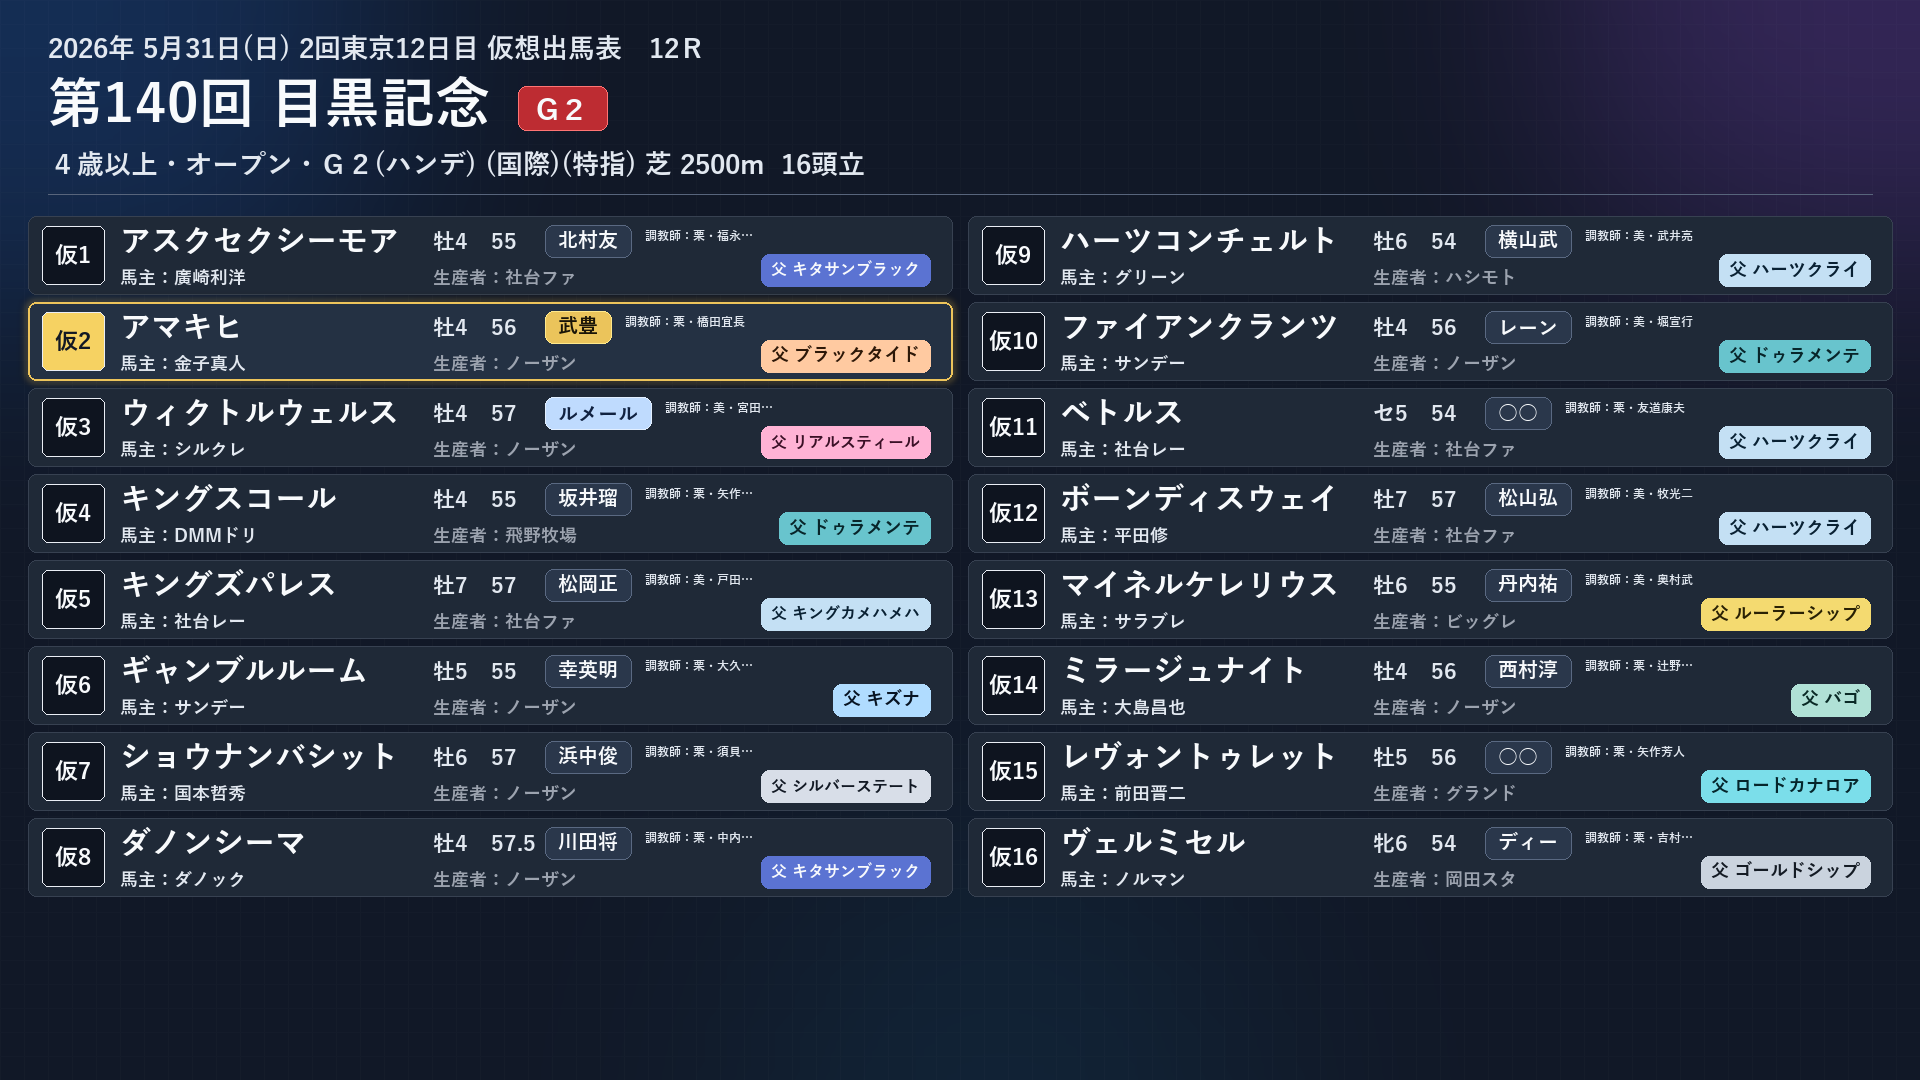Click jockey tag 北村友
Viewport: 1920px width, 1080px height.
tap(588, 241)
